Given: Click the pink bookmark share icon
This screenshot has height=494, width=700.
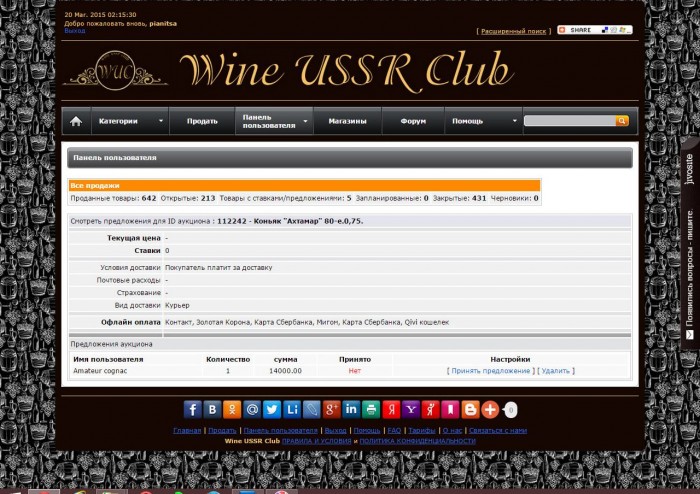Looking at the screenshot, I should (x=450, y=409).
